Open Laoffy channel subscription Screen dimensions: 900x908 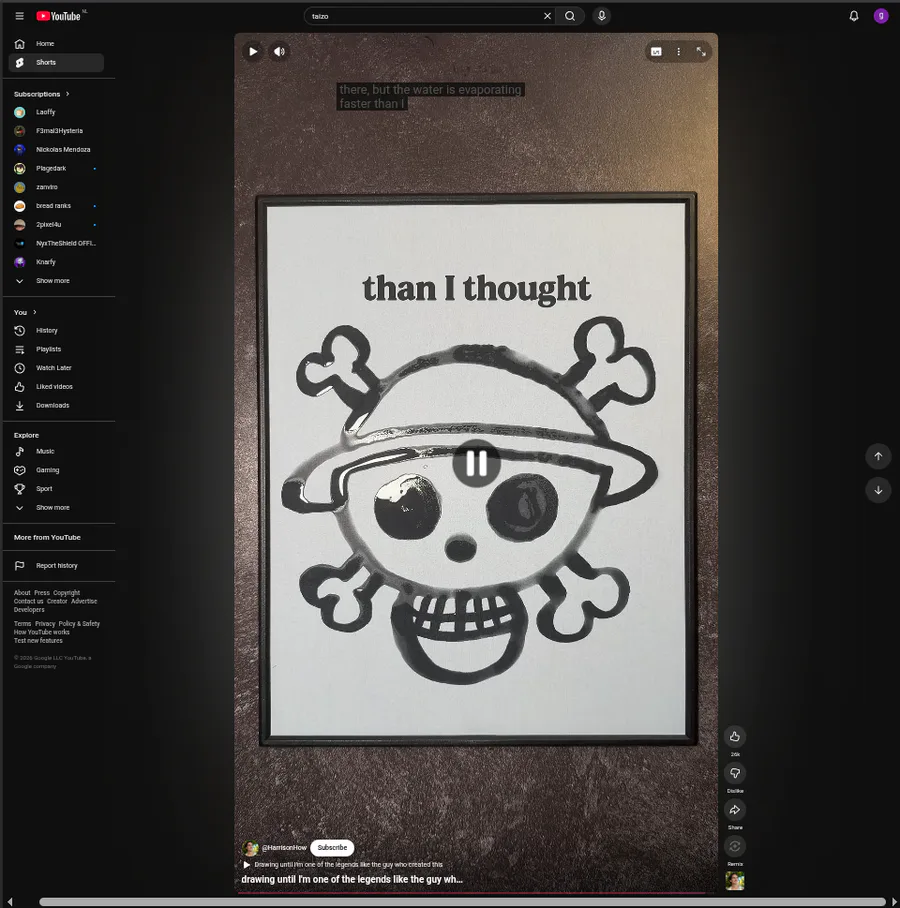[x=56, y=112]
